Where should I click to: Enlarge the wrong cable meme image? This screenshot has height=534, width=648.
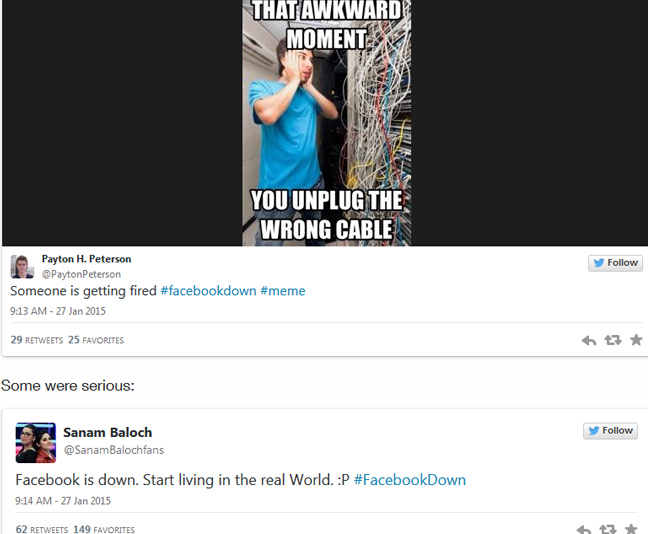click(x=326, y=123)
